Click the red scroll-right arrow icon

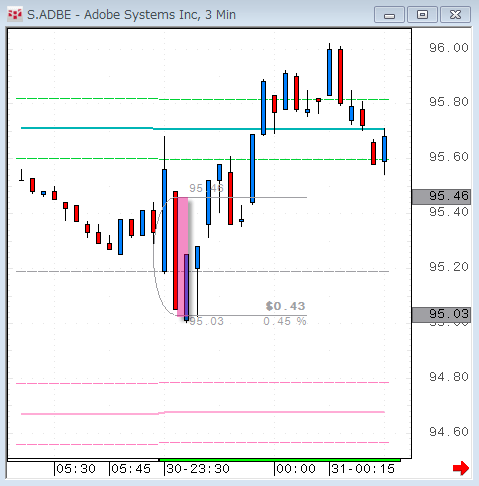tap(461, 468)
